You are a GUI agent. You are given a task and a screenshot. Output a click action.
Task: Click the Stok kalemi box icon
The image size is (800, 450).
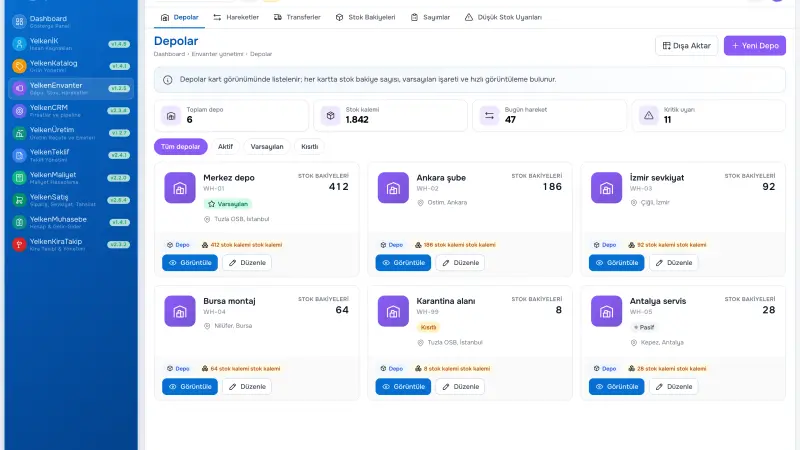coord(330,116)
